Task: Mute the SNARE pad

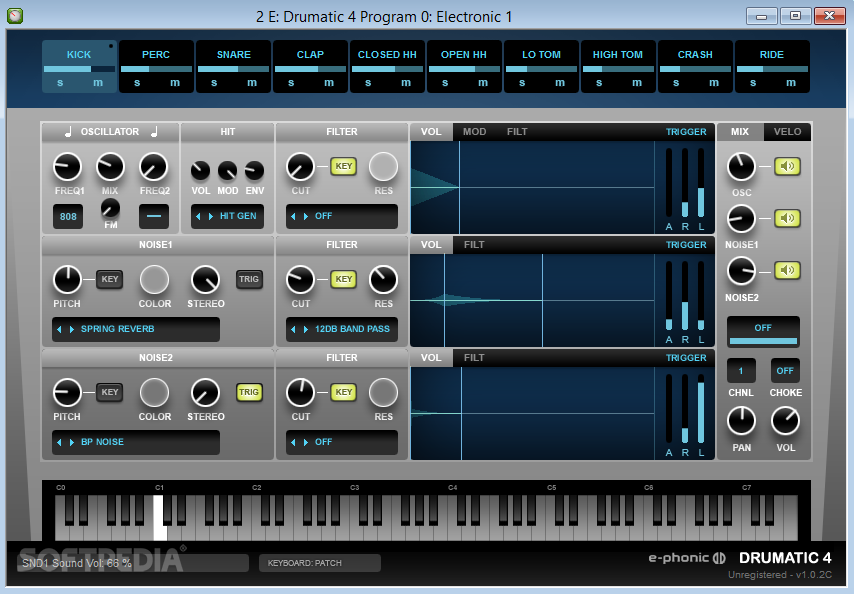Action: click(x=252, y=83)
